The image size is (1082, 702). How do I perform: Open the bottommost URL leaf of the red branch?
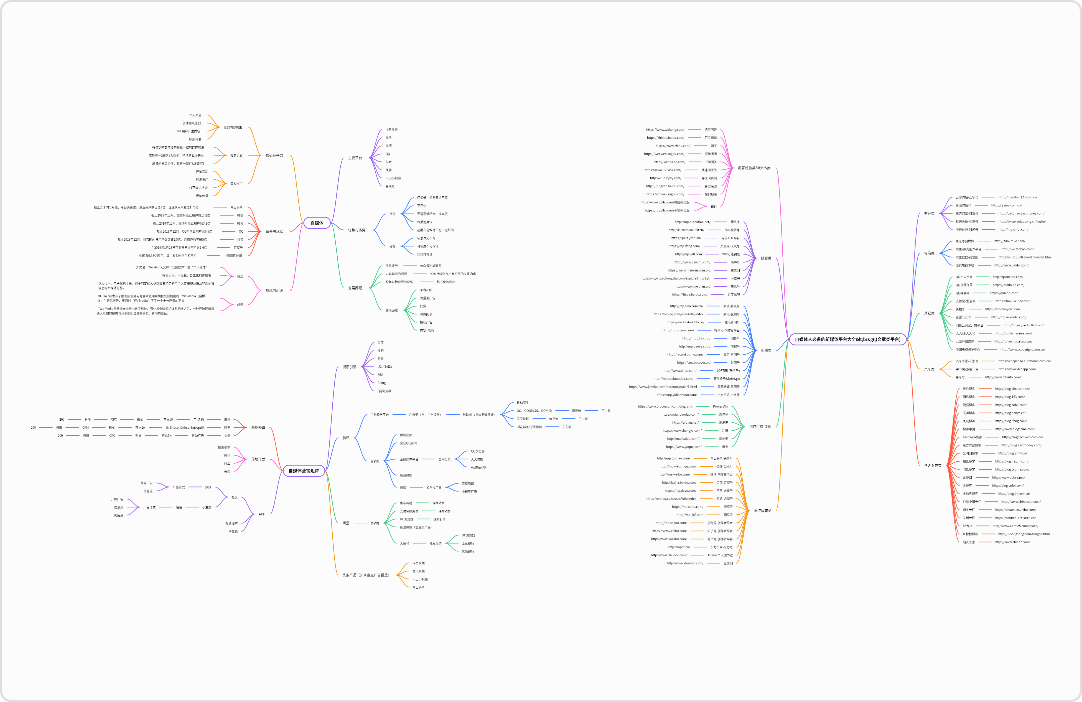1012,542
